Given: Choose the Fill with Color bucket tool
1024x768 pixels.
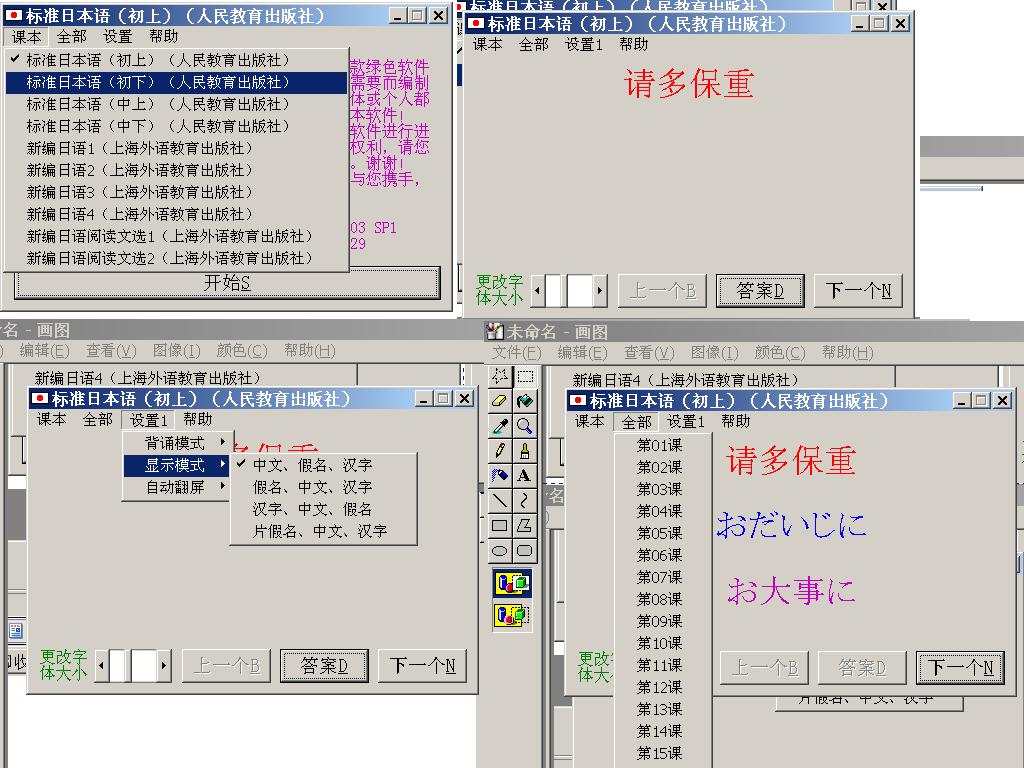Looking at the screenshot, I should pos(524,401).
